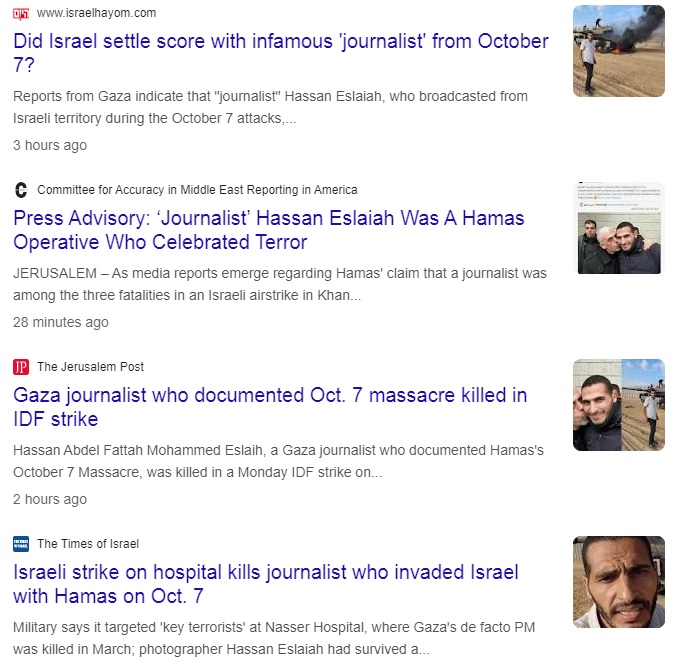The width and height of the screenshot is (685, 665).
Task: Open 'Israeli strike on hospital kills journalist' headline
Action: point(266,584)
